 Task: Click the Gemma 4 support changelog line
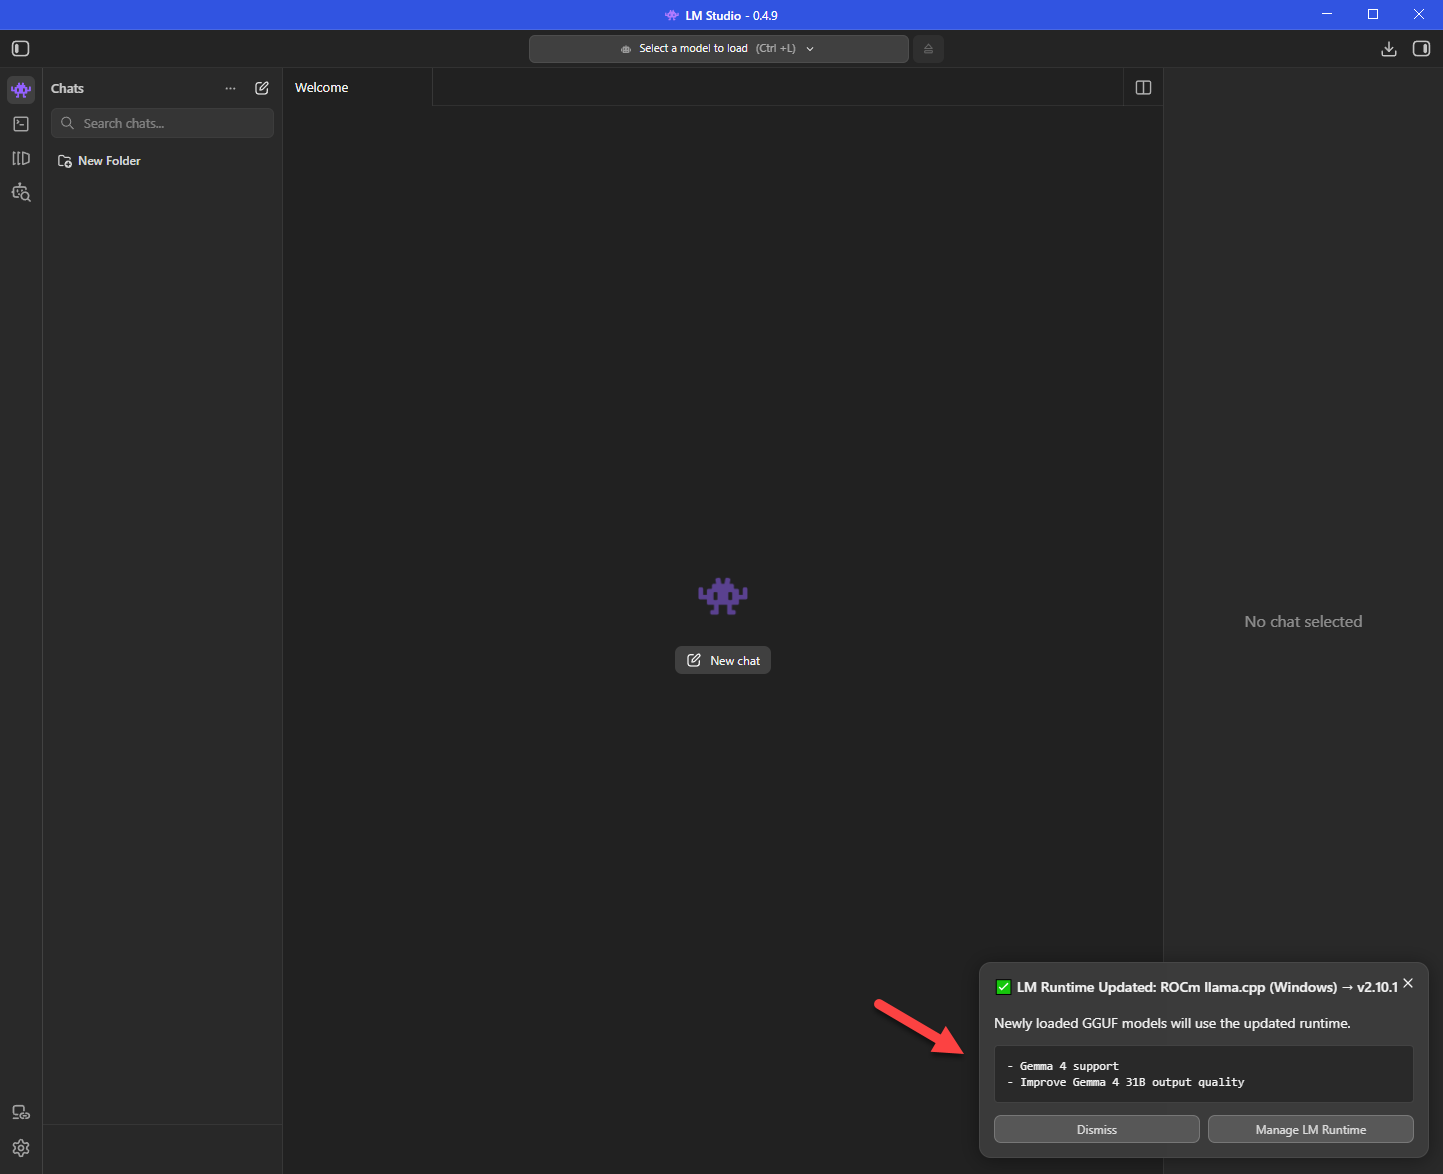coord(1064,1066)
